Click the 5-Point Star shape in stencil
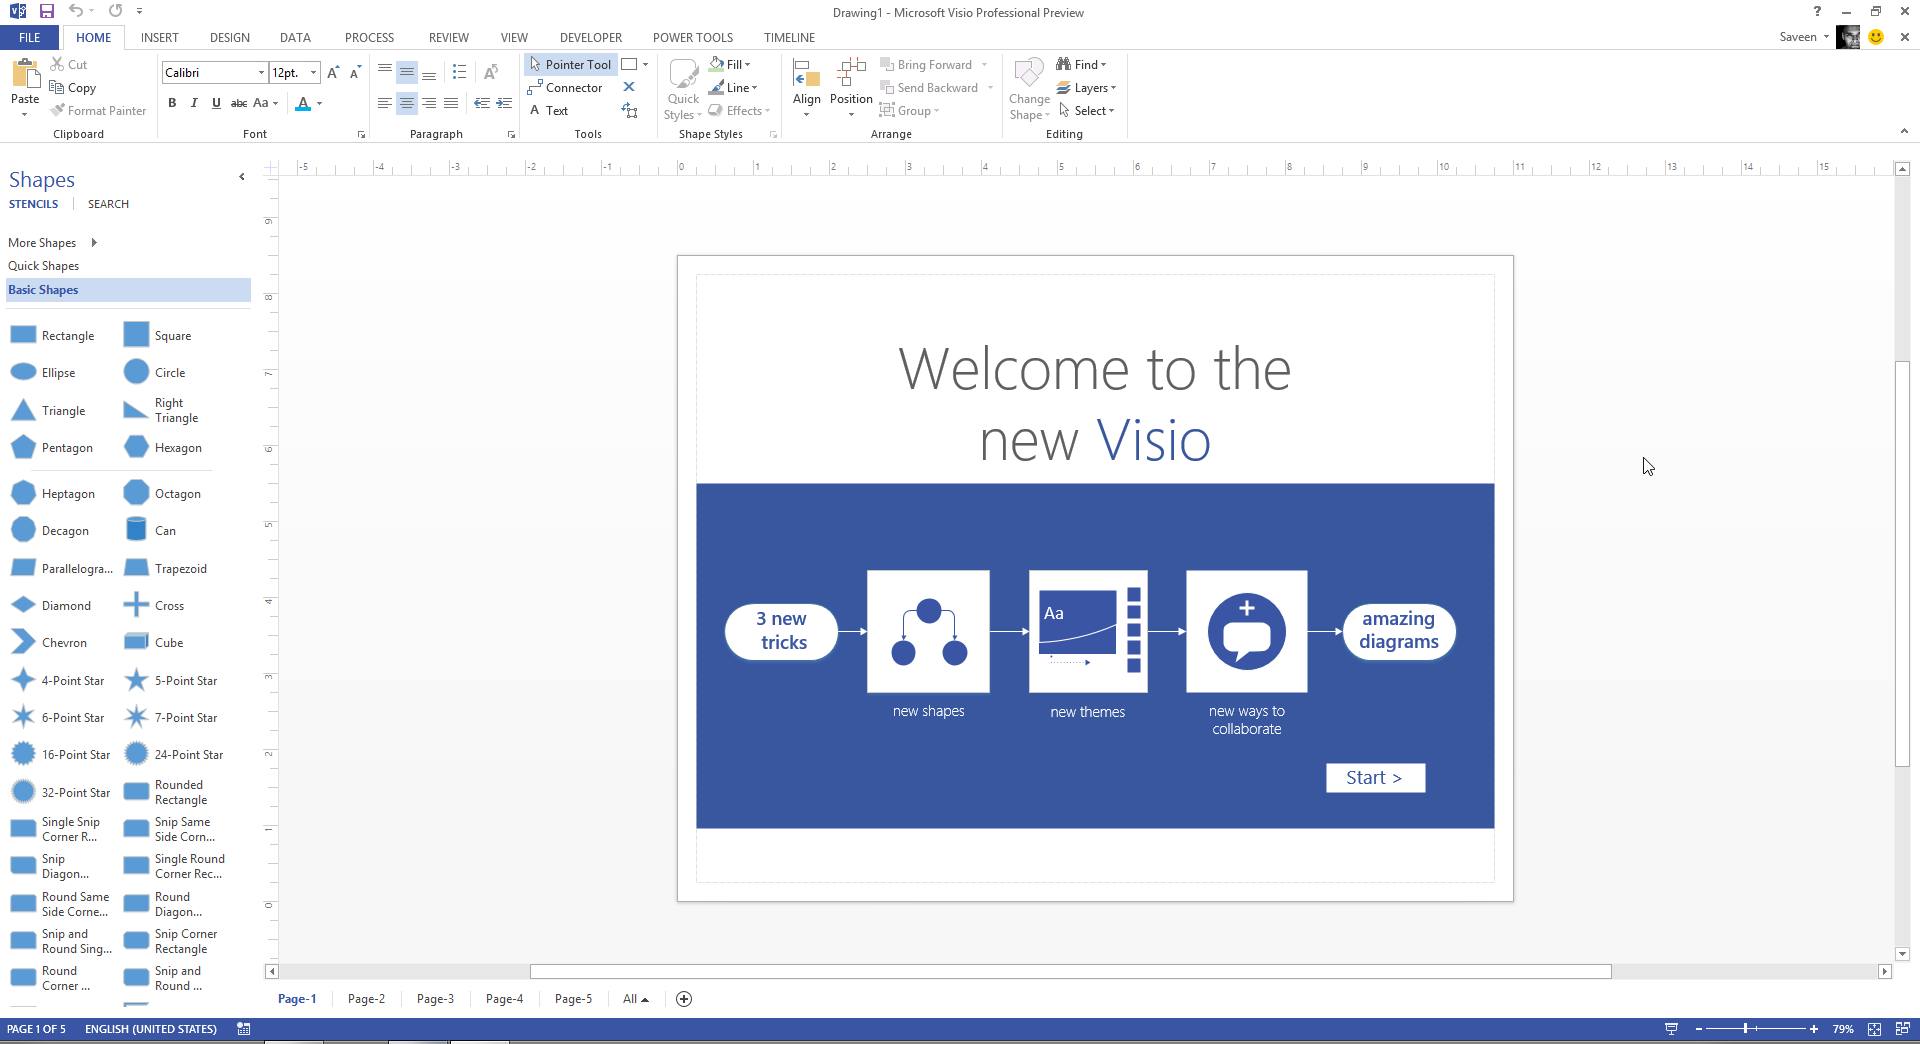This screenshot has height=1044, width=1920. 136,680
